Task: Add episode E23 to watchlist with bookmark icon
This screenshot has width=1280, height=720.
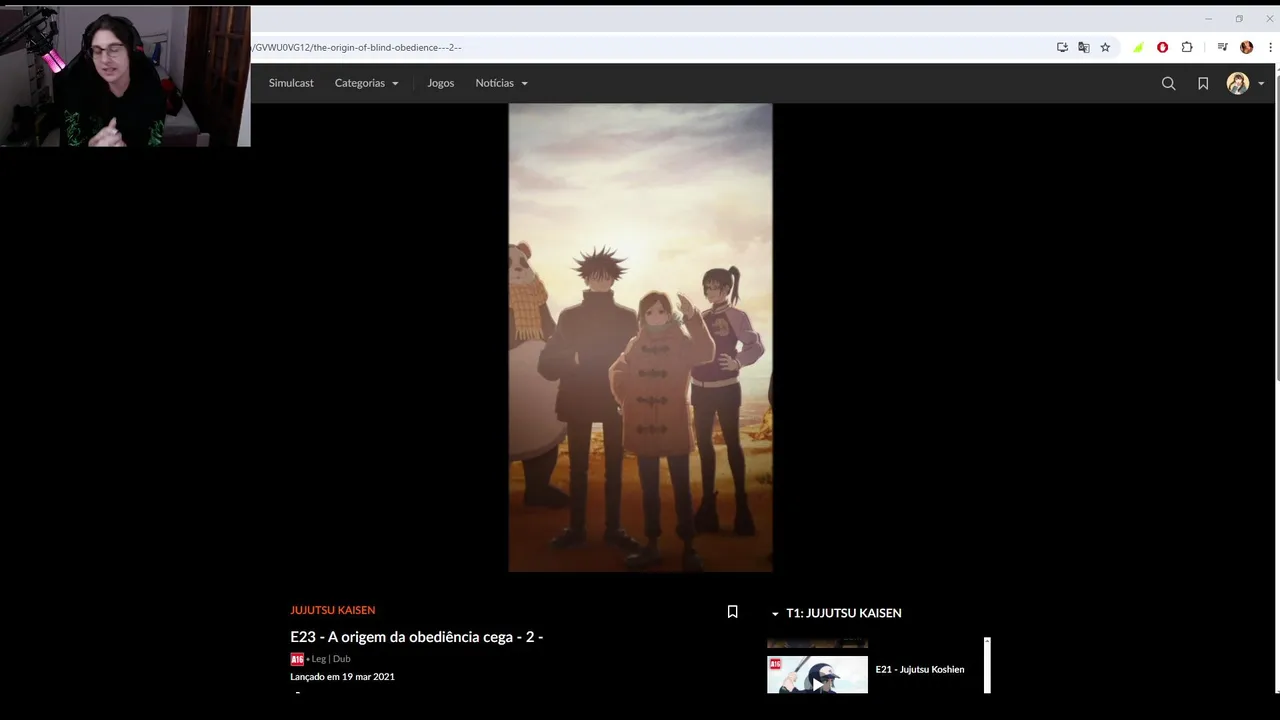Action: (732, 612)
